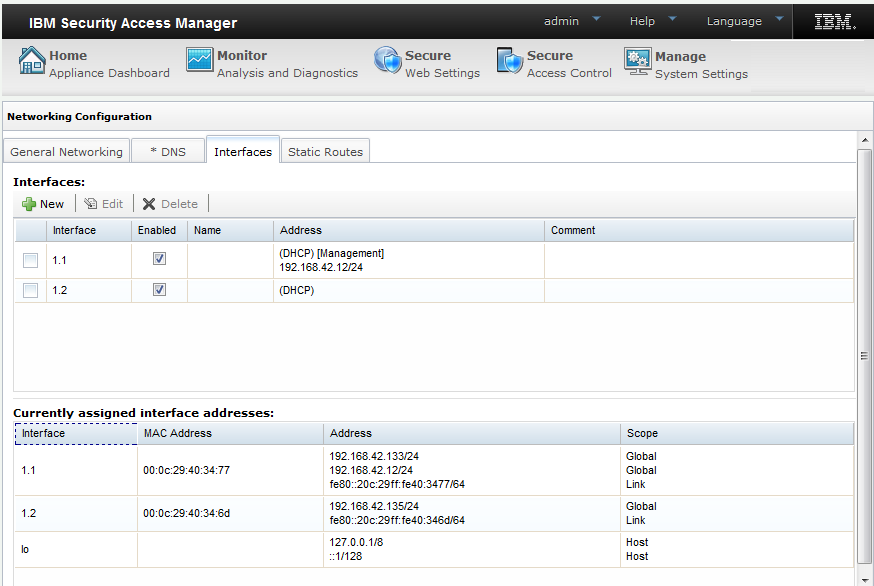Open the Home Appliance Dashboard
874x586 pixels.
tap(92, 61)
